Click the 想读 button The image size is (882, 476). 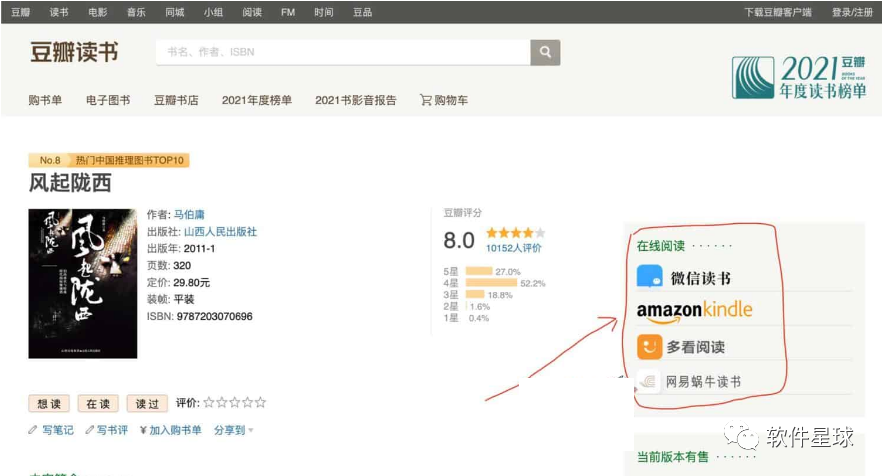click(x=49, y=403)
